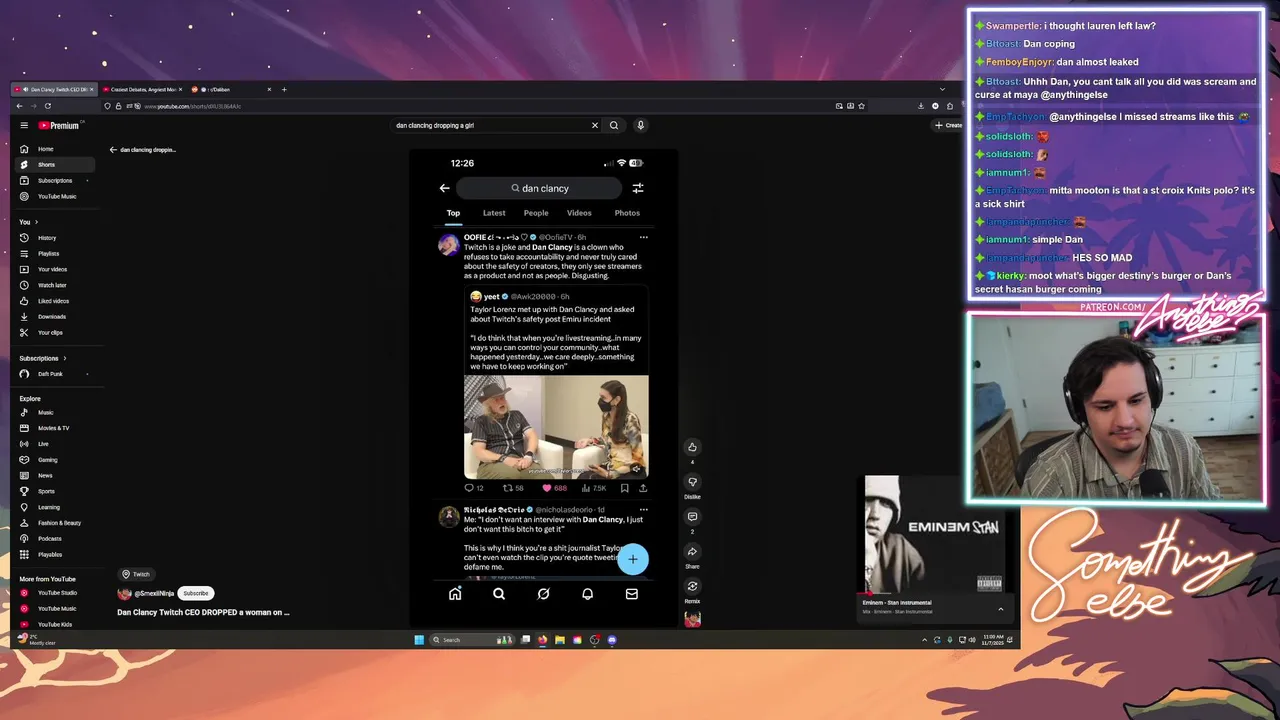The height and width of the screenshot is (720, 1280).
Task: Open Firefox from the taskbar
Action: click(542, 640)
